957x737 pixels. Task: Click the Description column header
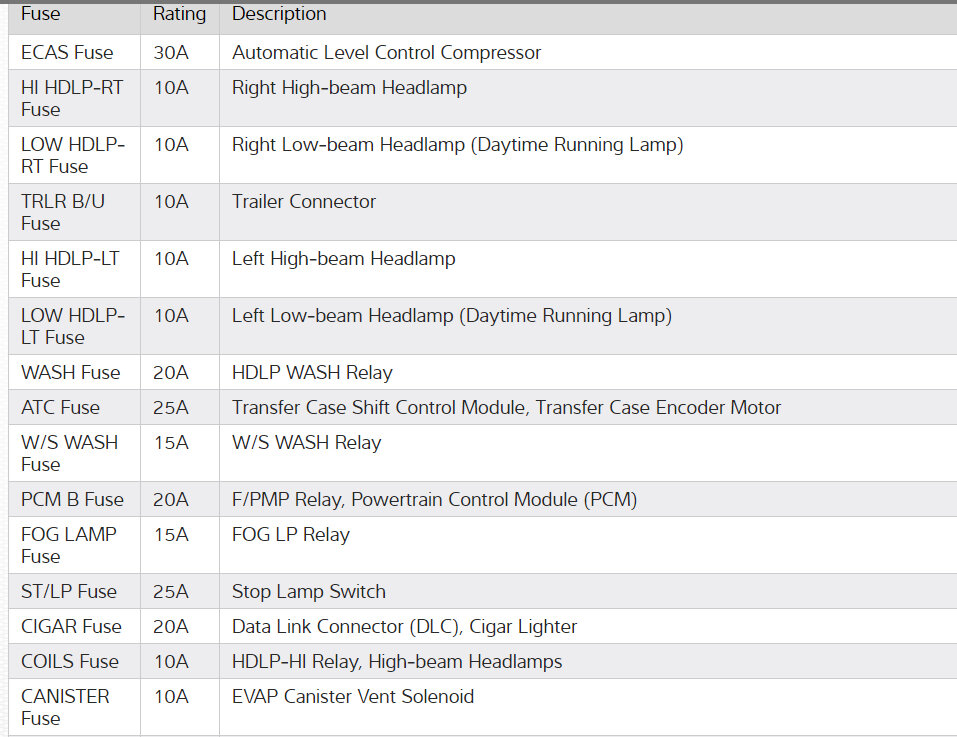(x=279, y=14)
